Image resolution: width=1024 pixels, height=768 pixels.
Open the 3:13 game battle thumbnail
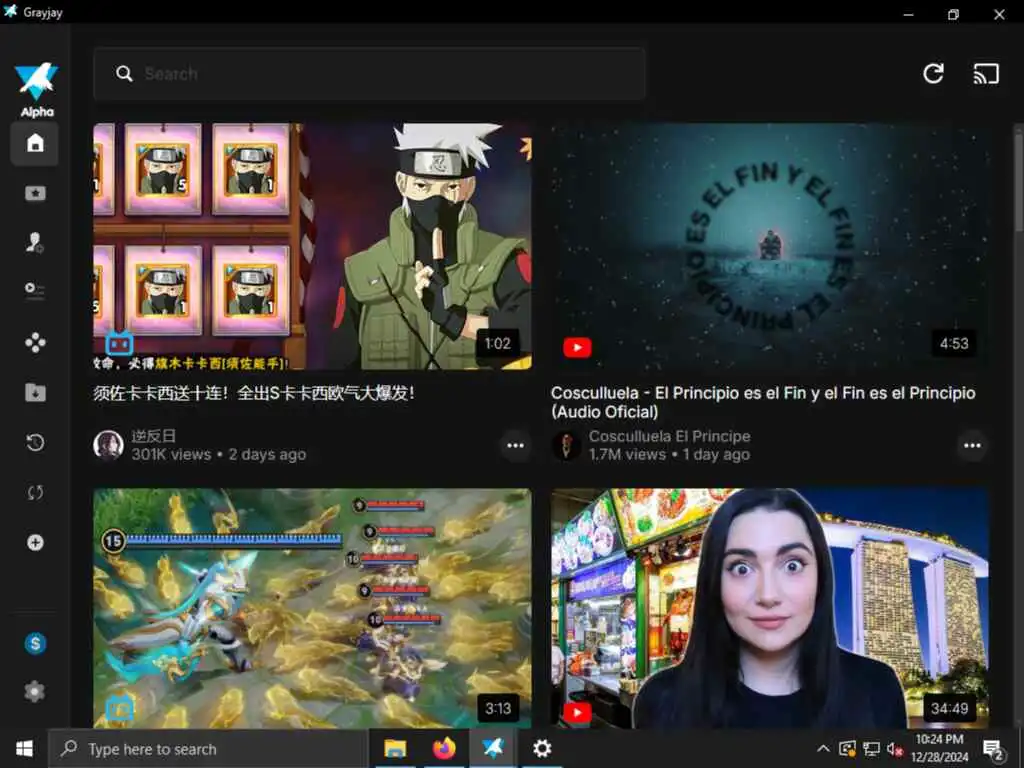[312, 608]
